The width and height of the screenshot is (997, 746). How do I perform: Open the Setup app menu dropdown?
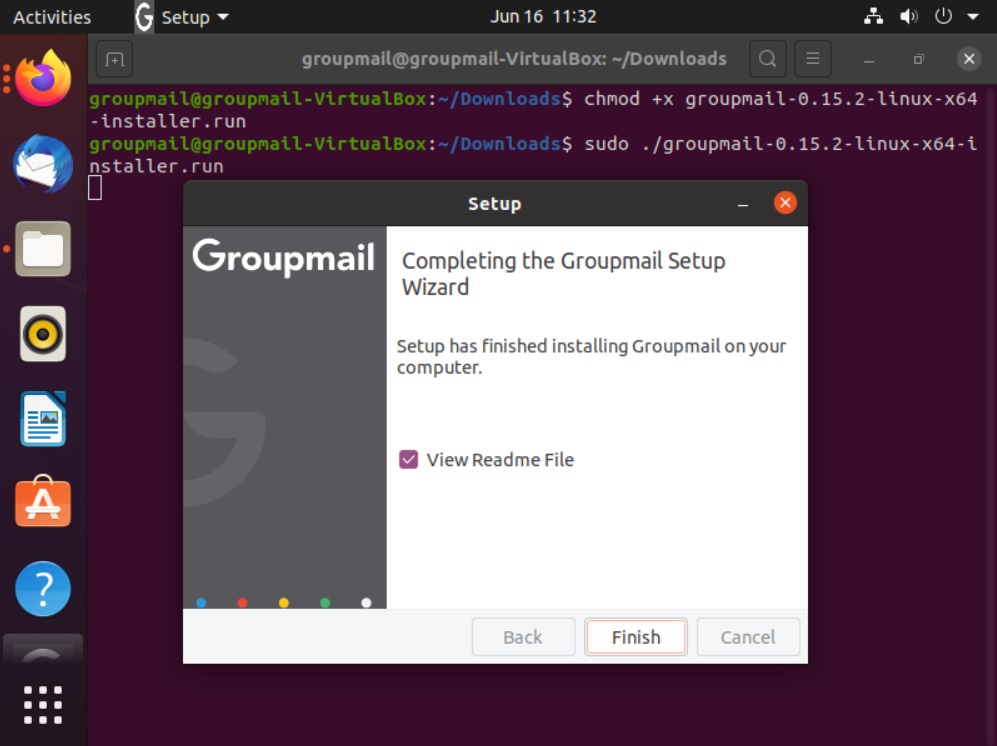pos(194,17)
